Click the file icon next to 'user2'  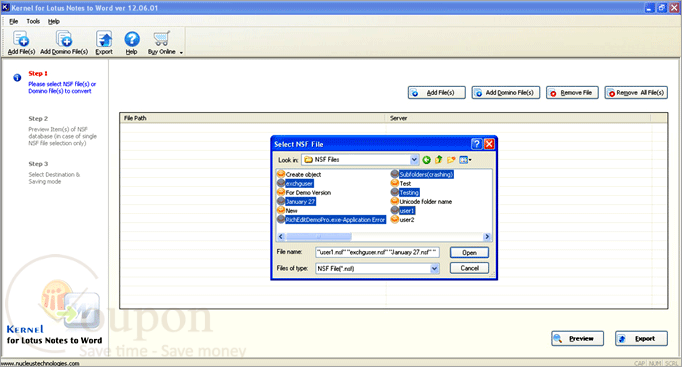(x=394, y=220)
